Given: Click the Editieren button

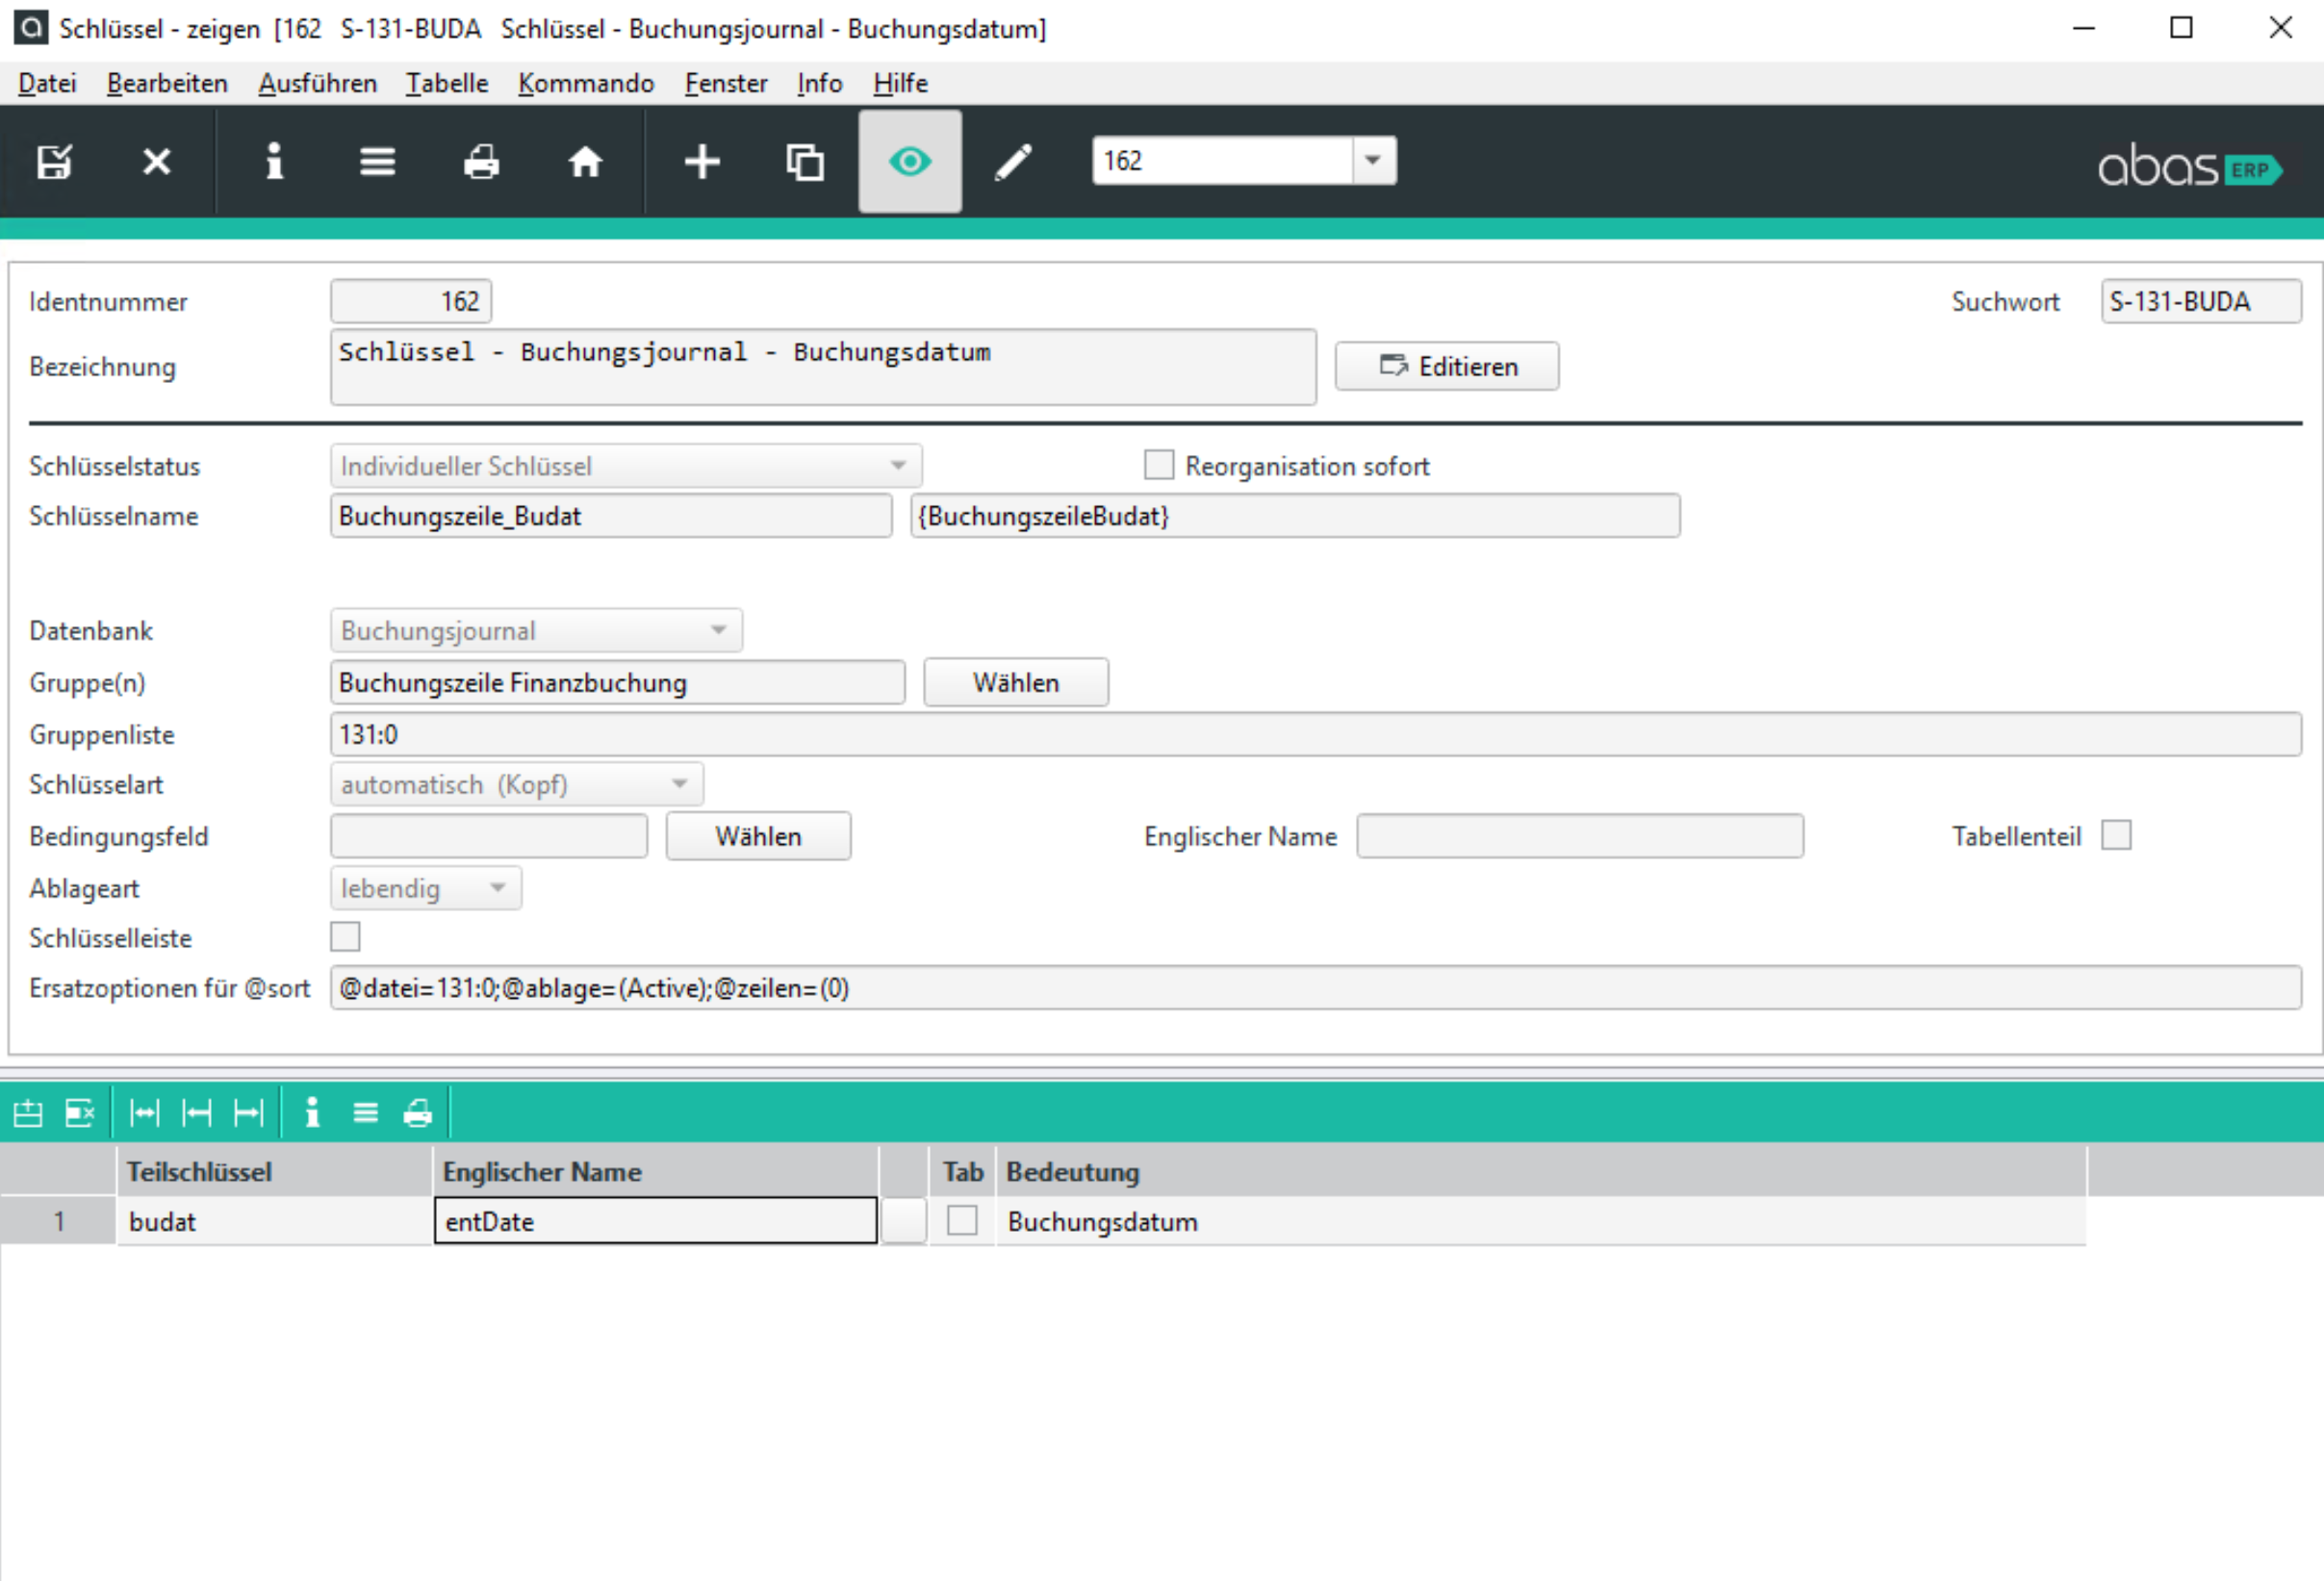Looking at the screenshot, I should point(1446,366).
